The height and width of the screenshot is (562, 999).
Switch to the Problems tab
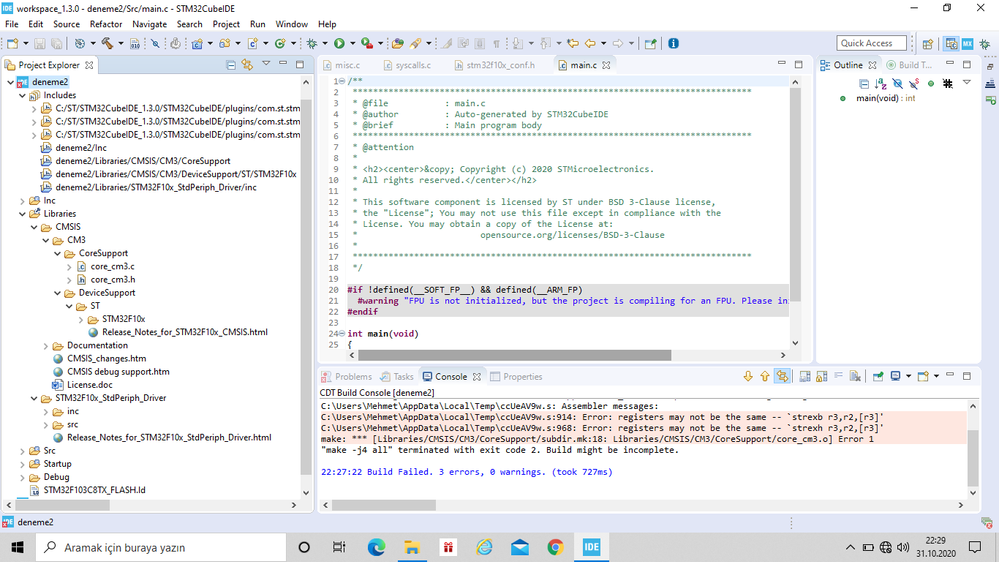(x=347, y=377)
